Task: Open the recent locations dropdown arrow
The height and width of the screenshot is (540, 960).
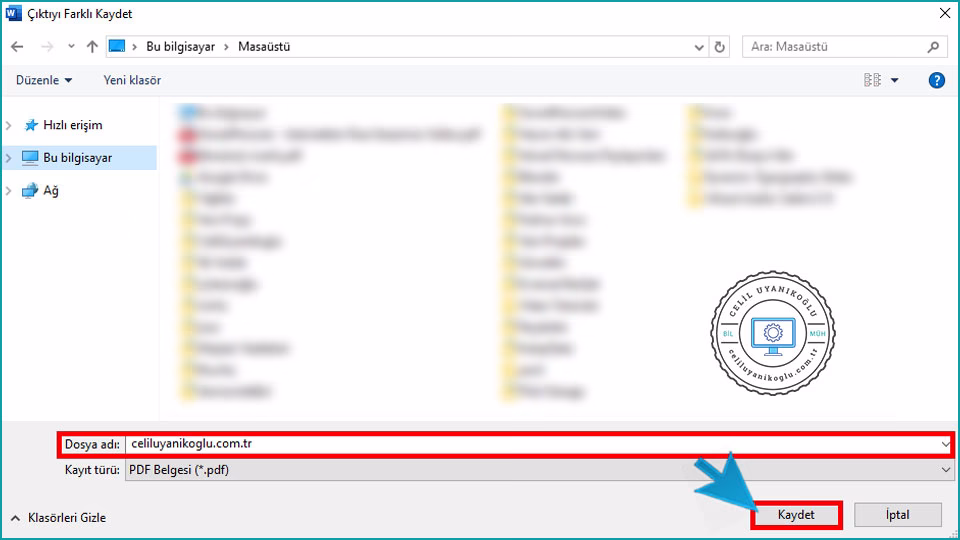Action: [x=71, y=47]
